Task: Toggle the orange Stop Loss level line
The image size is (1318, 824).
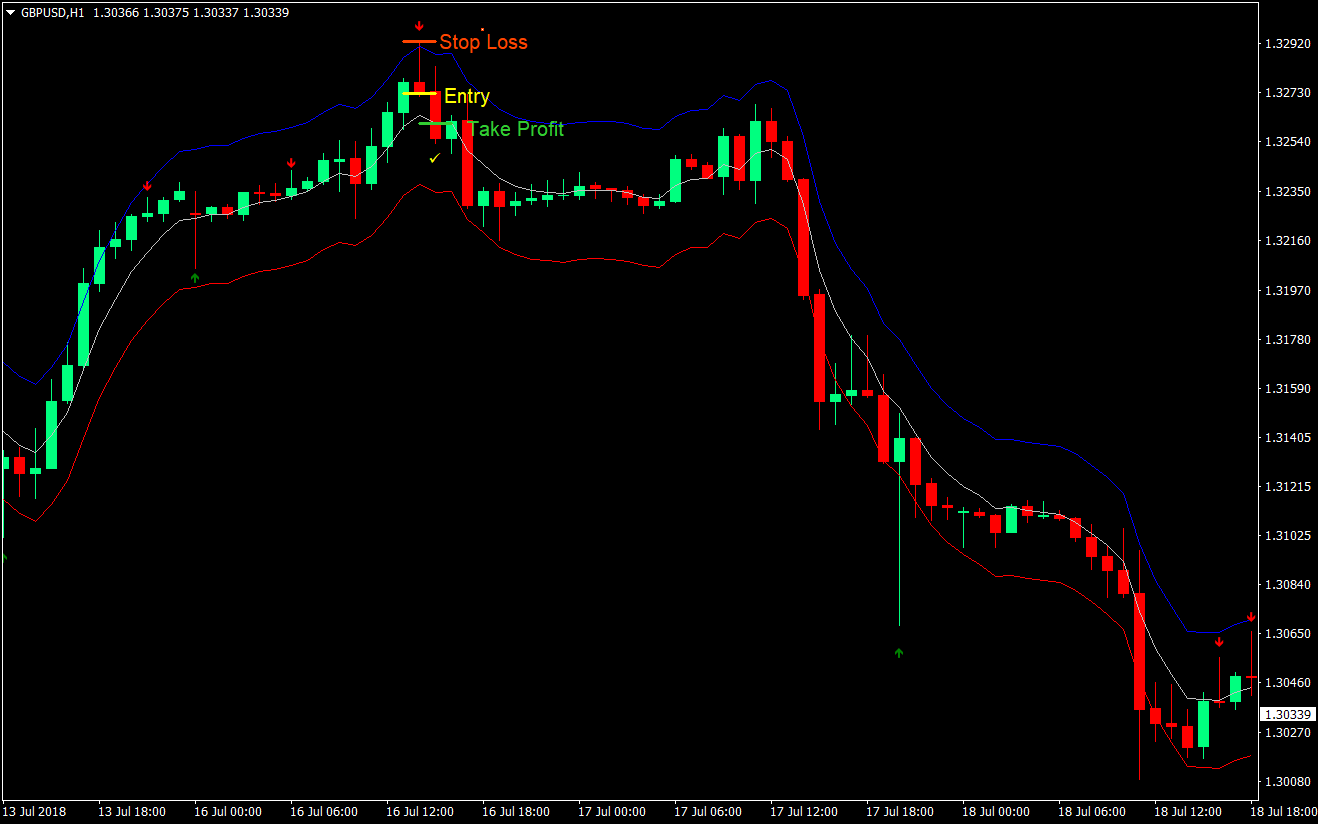Action: (x=419, y=41)
